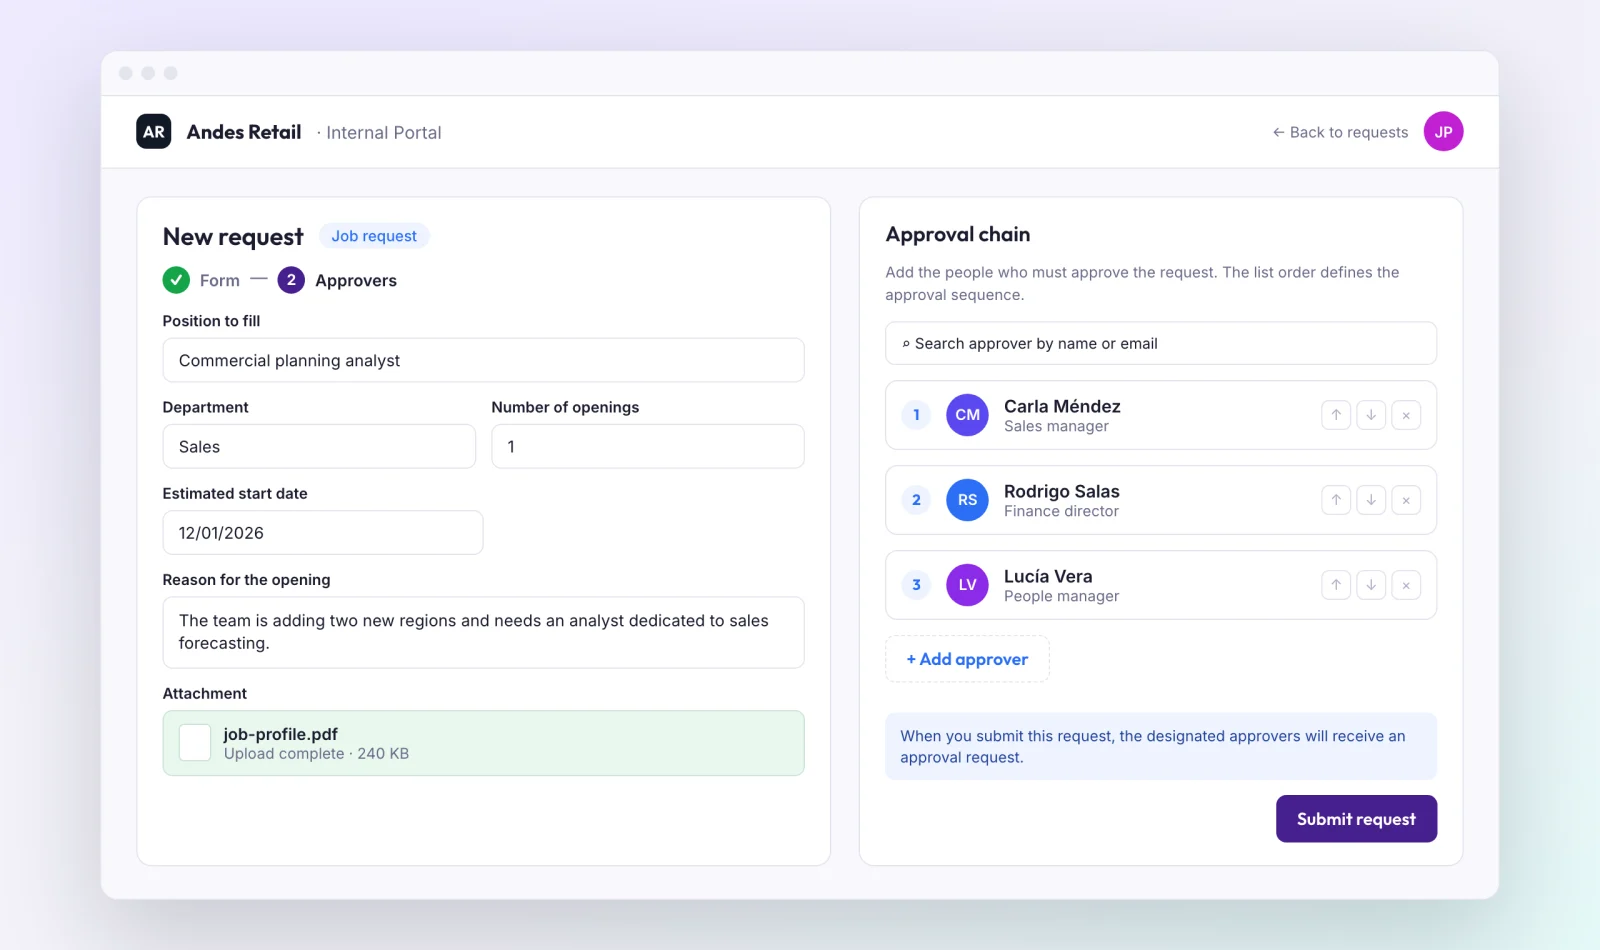
Task: Click the Reason for the opening textarea
Action: click(483, 632)
